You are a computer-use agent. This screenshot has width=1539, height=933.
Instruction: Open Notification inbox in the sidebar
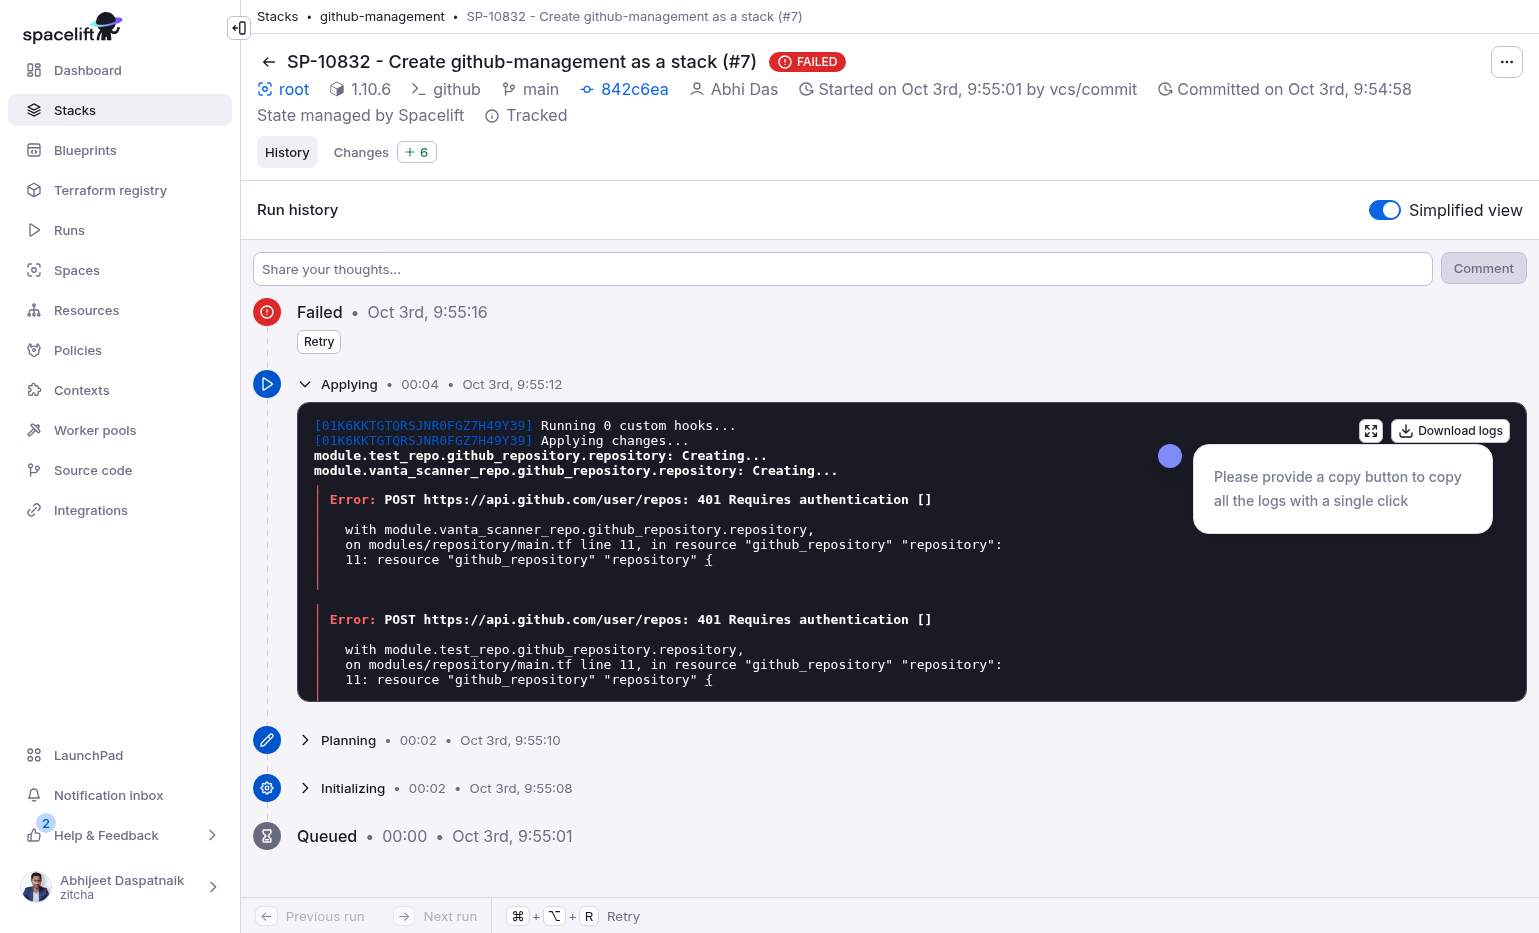click(x=108, y=796)
